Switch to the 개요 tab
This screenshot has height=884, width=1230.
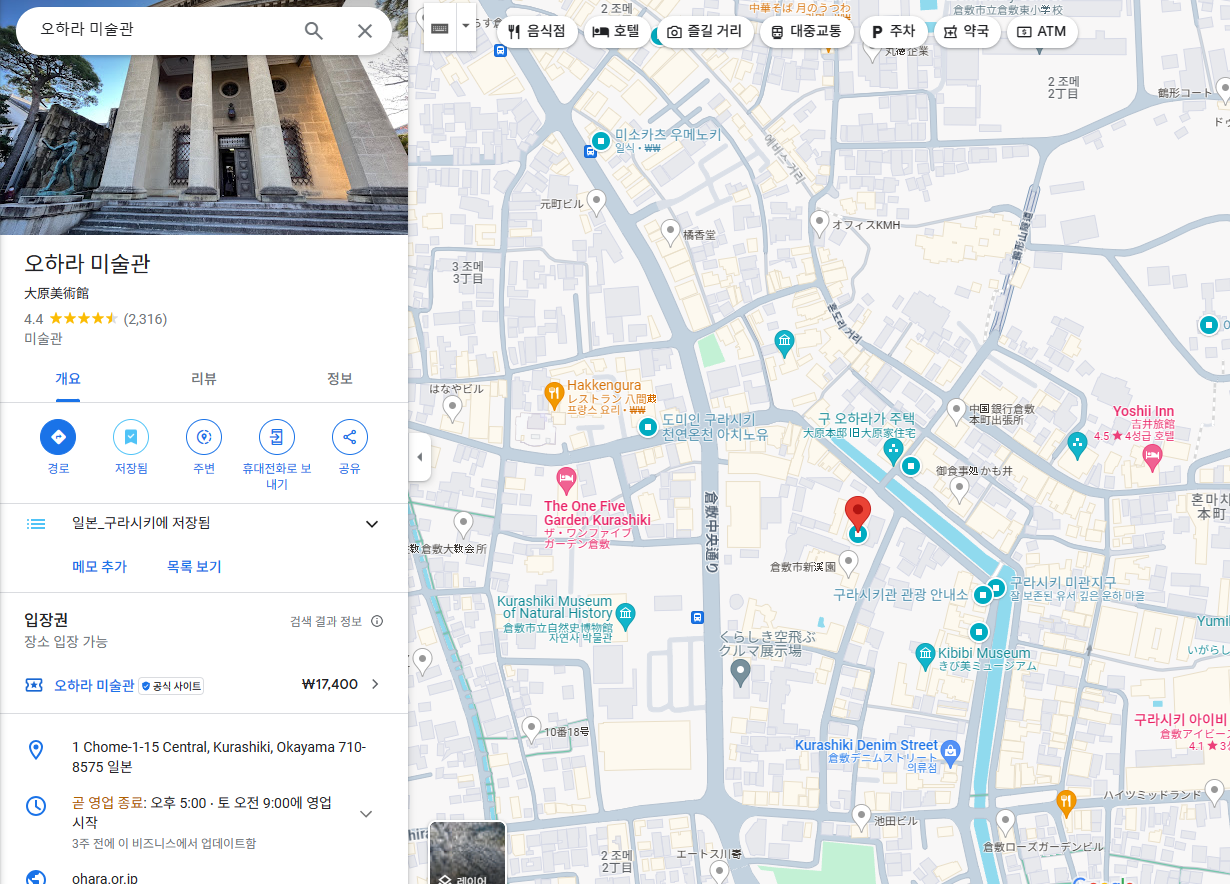tap(68, 379)
